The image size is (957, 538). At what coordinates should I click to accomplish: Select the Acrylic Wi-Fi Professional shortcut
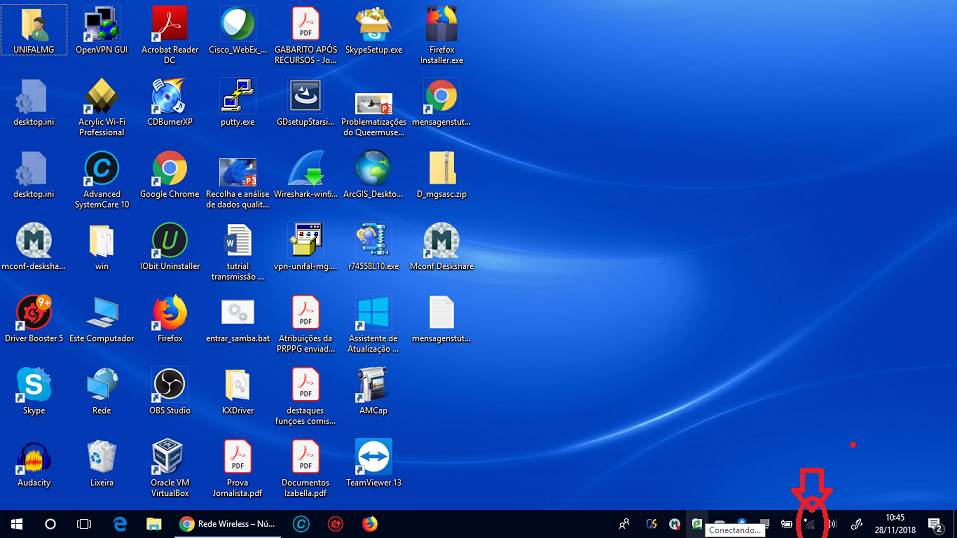[101, 107]
